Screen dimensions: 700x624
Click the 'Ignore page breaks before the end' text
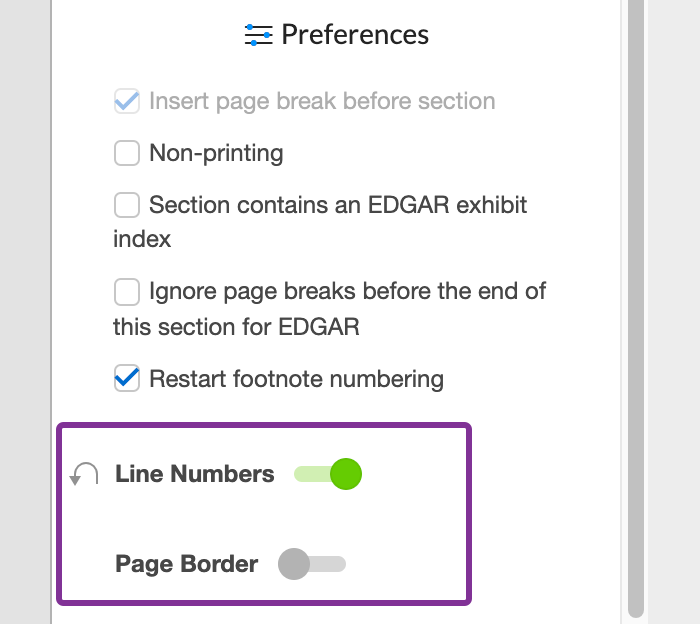pyautogui.click(x=347, y=292)
